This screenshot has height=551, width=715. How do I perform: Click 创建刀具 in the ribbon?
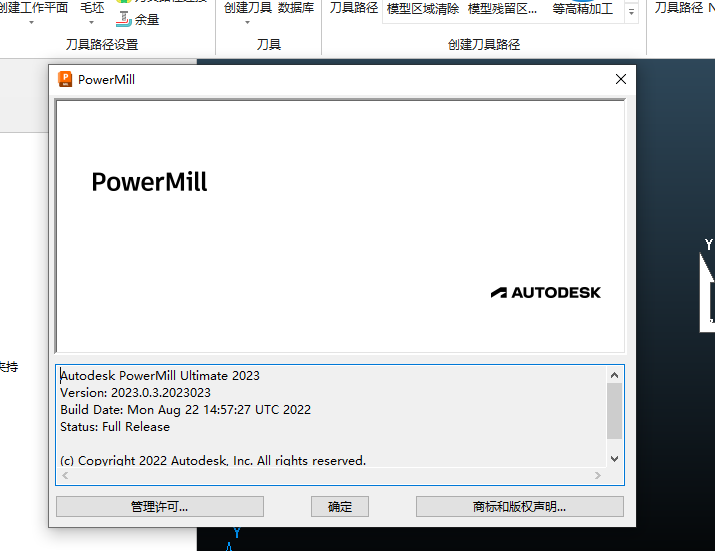(248, 7)
